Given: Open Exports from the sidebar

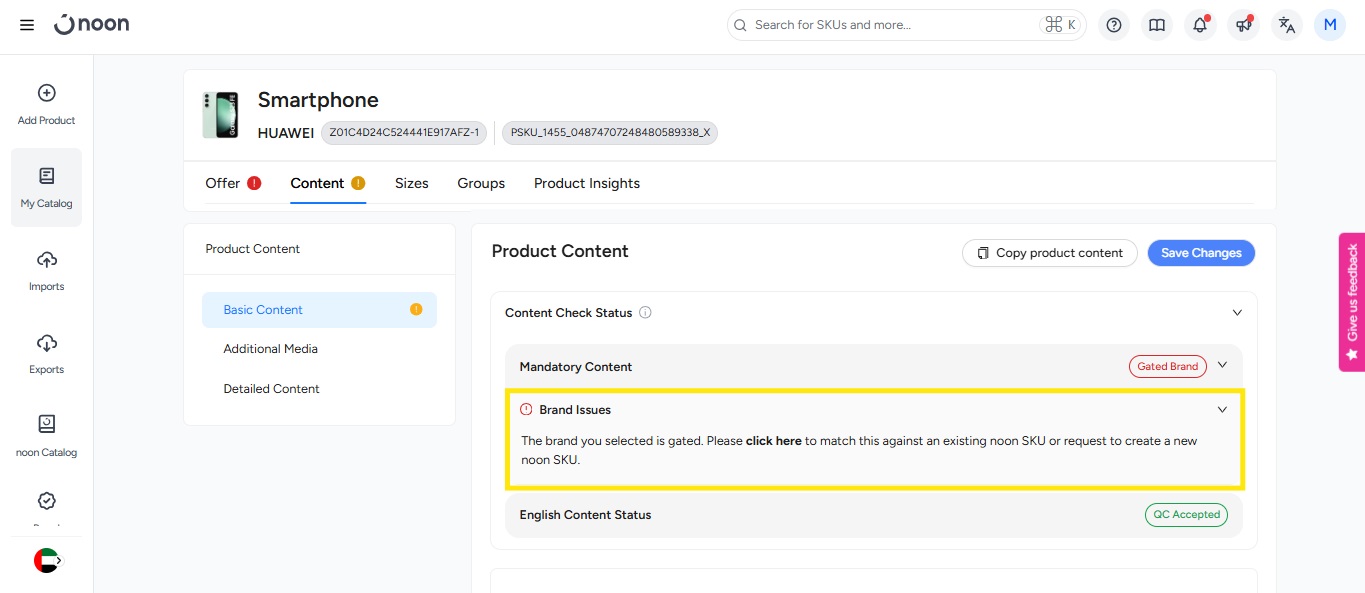Looking at the screenshot, I should [x=46, y=353].
